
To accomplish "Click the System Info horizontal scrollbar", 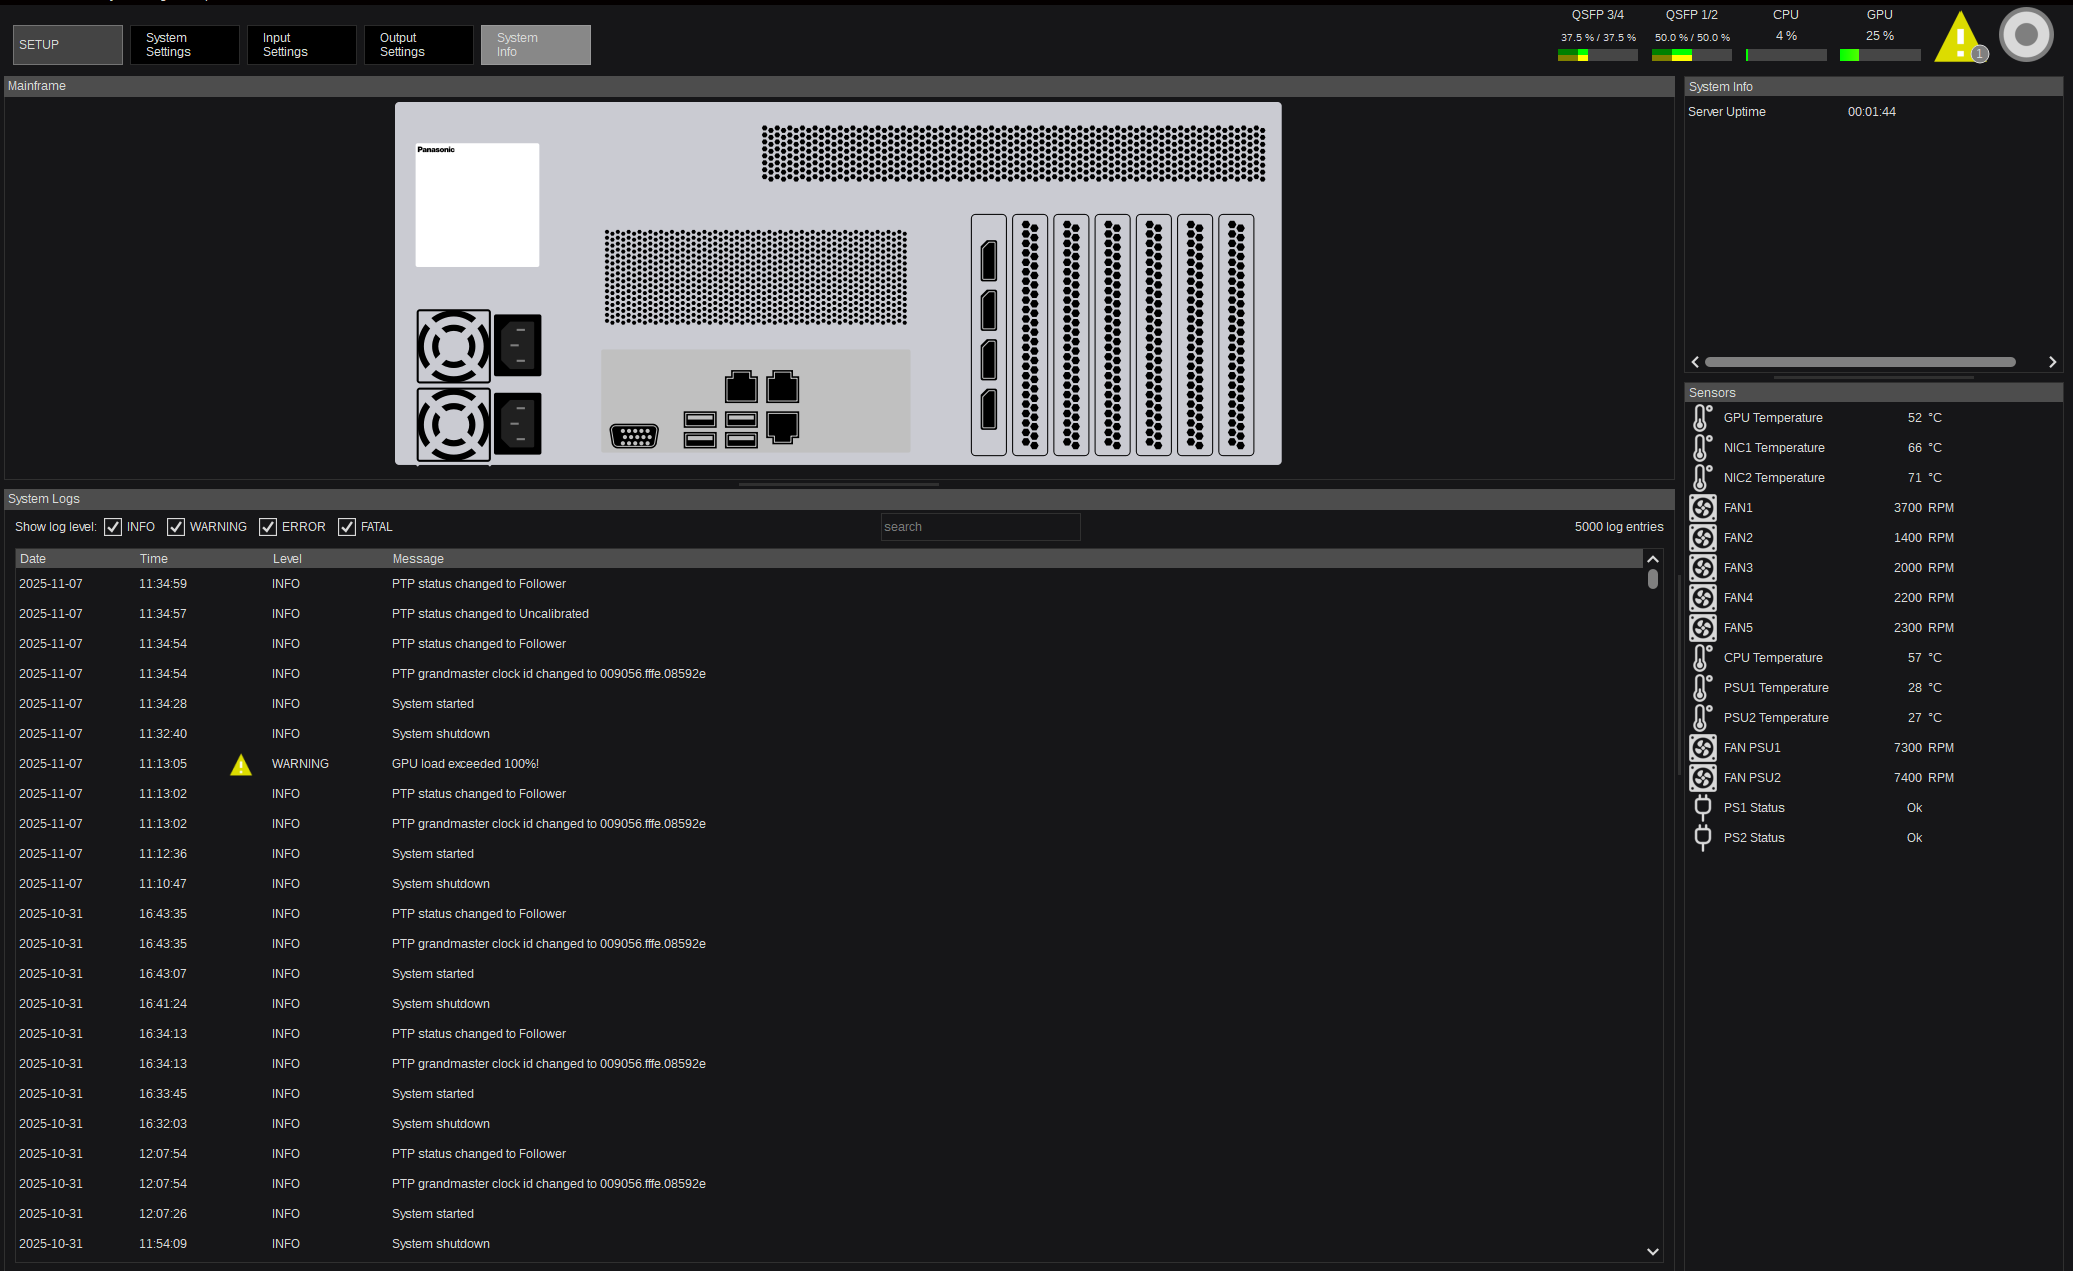I will pyautogui.click(x=1859, y=362).
